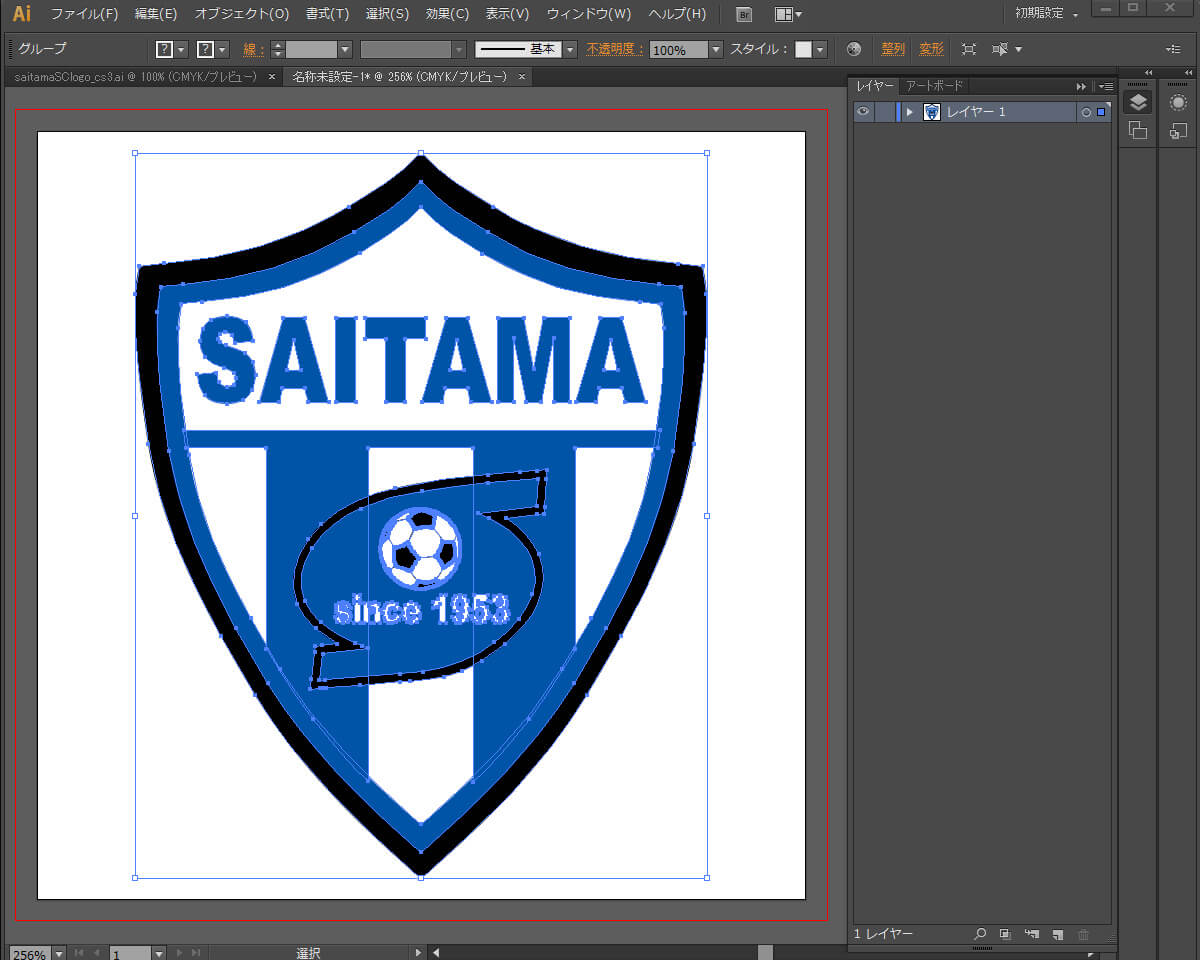Open the Layers panel flyout menu
The height and width of the screenshot is (960, 1200).
pyautogui.click(x=1105, y=86)
